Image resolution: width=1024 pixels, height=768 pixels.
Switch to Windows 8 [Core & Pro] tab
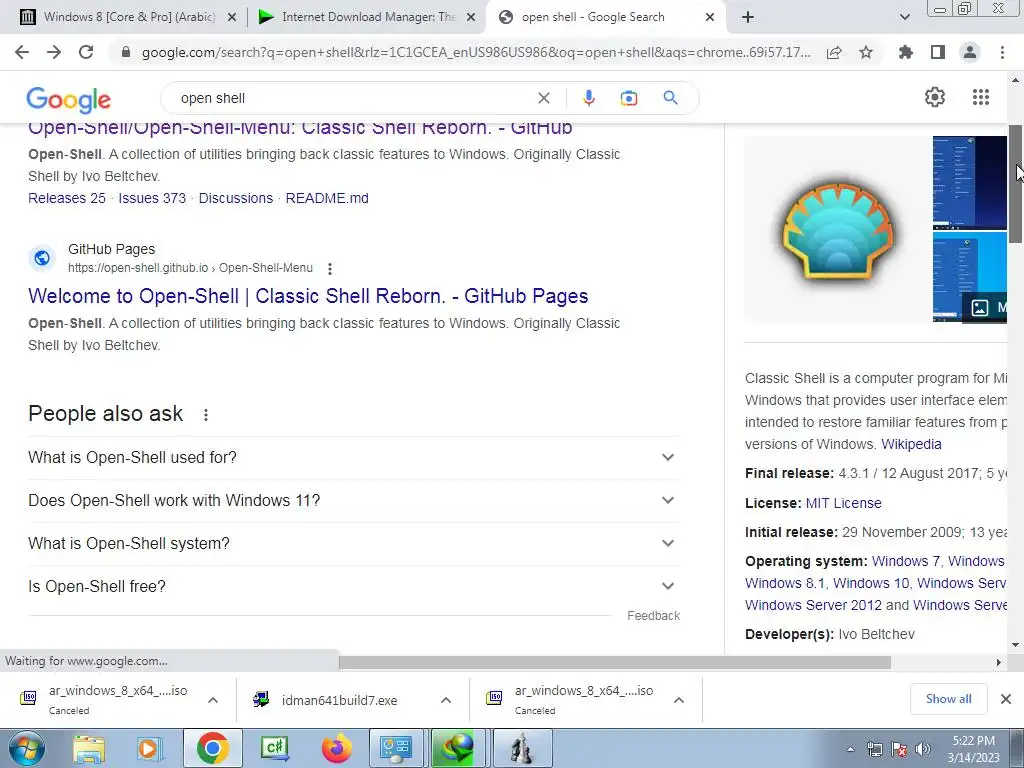pyautogui.click(x=129, y=17)
